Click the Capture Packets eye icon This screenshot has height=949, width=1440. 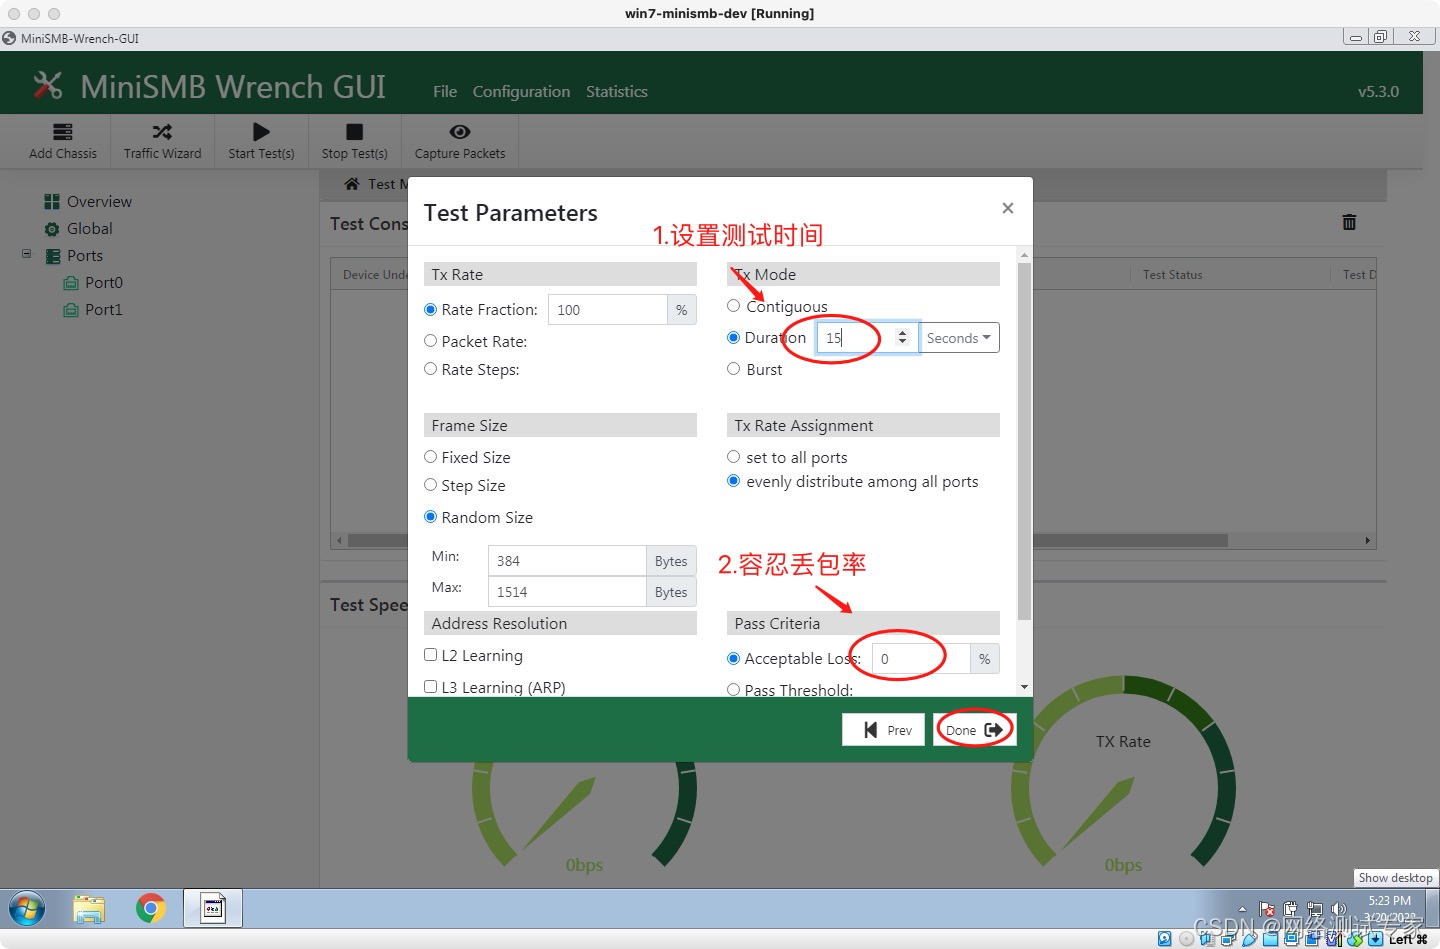click(459, 140)
